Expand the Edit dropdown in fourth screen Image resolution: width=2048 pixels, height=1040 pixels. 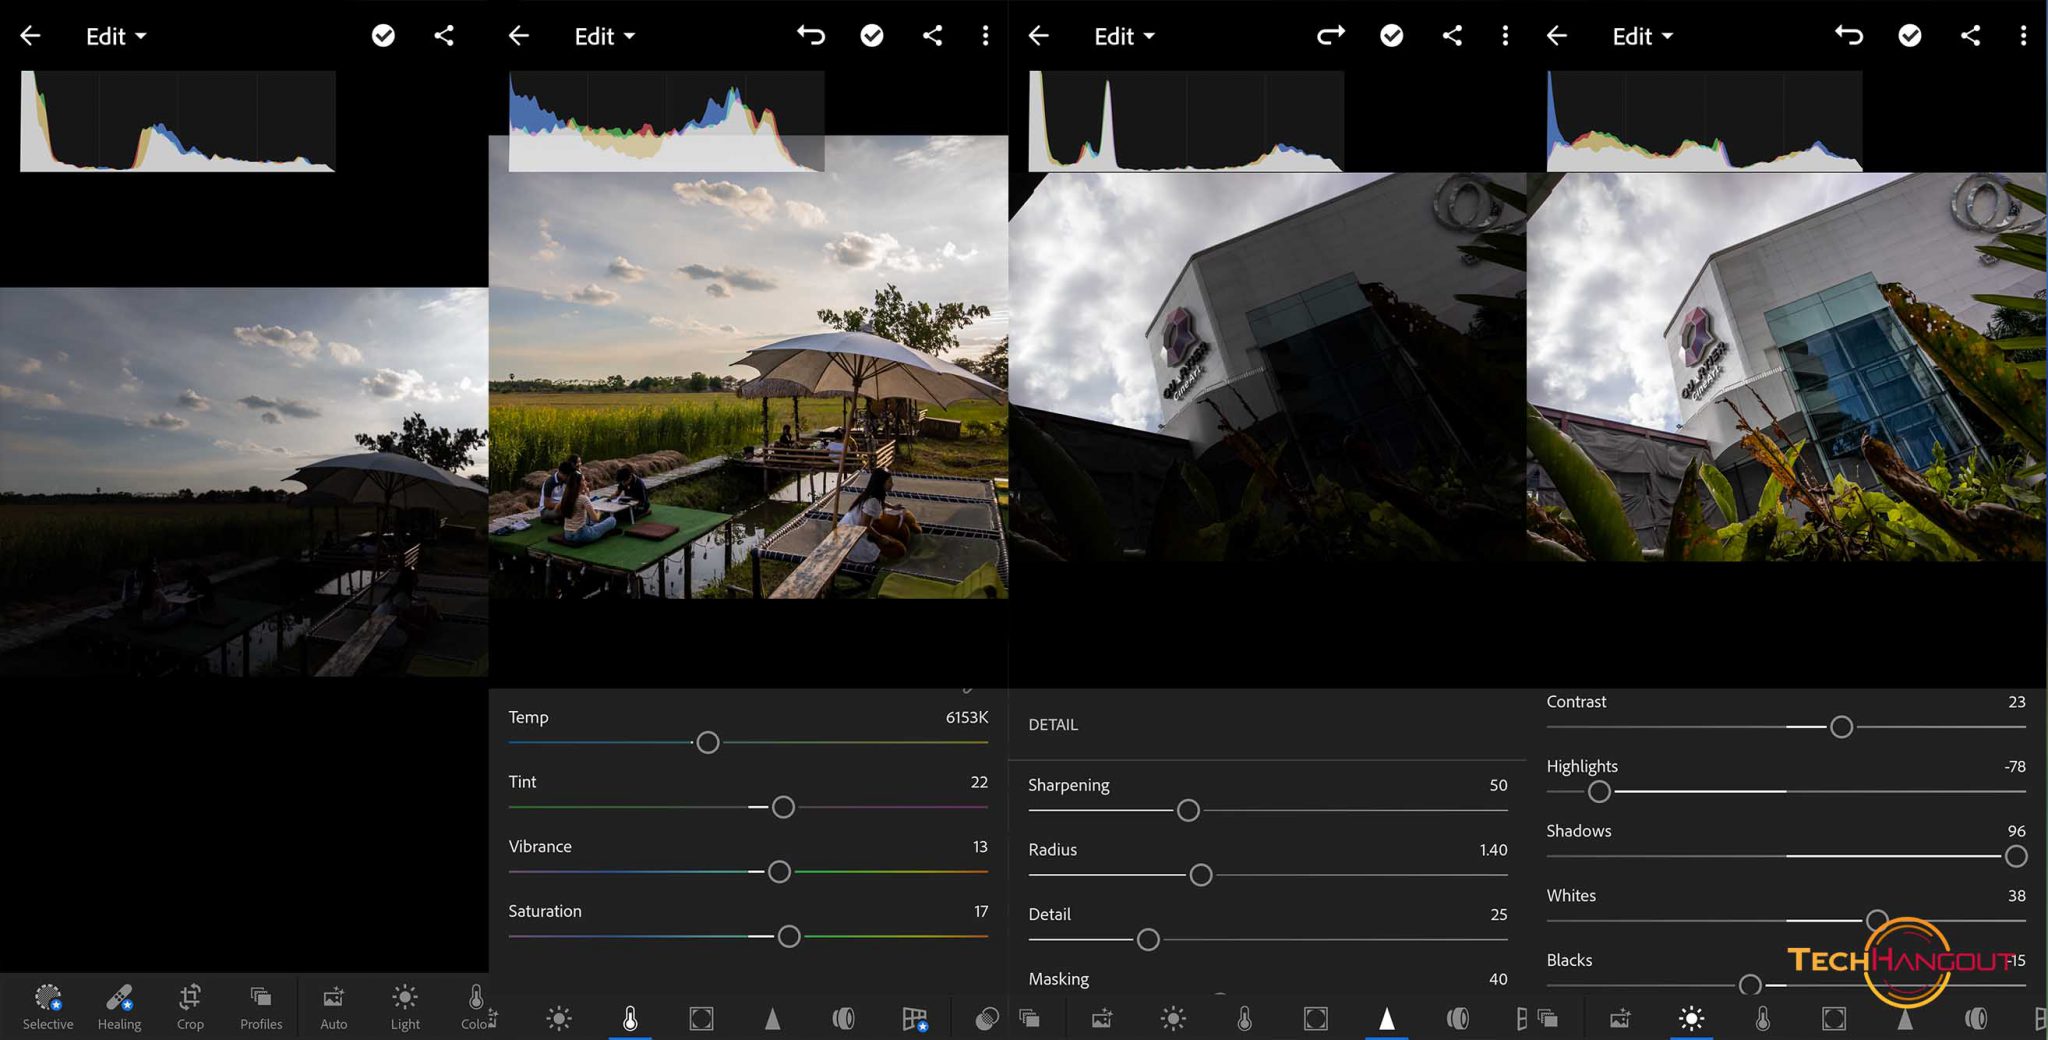[1642, 36]
